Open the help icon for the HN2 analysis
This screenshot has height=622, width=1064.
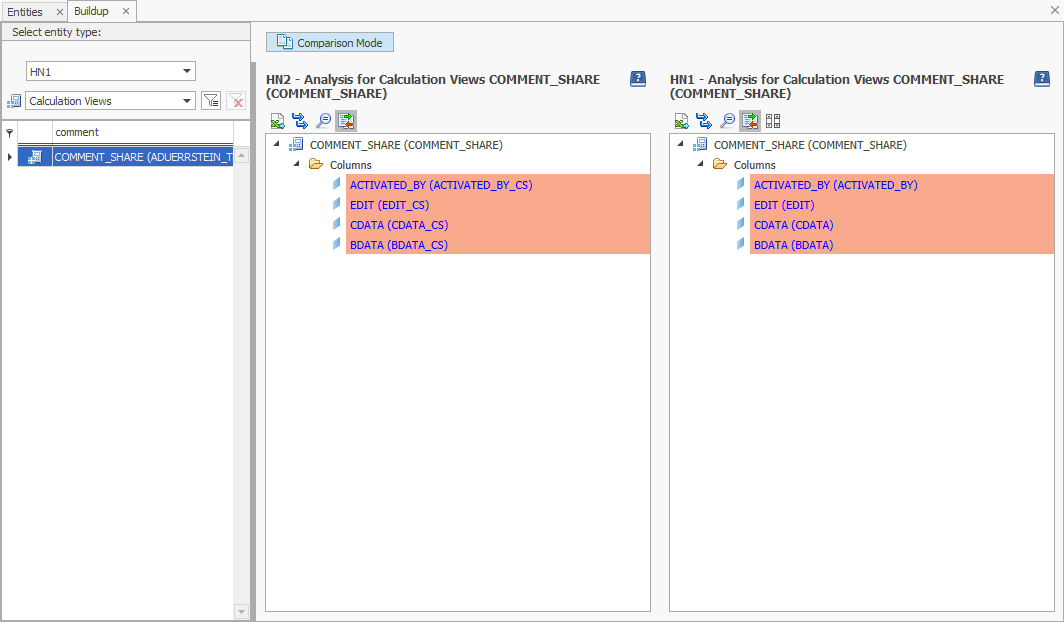pyautogui.click(x=637, y=79)
